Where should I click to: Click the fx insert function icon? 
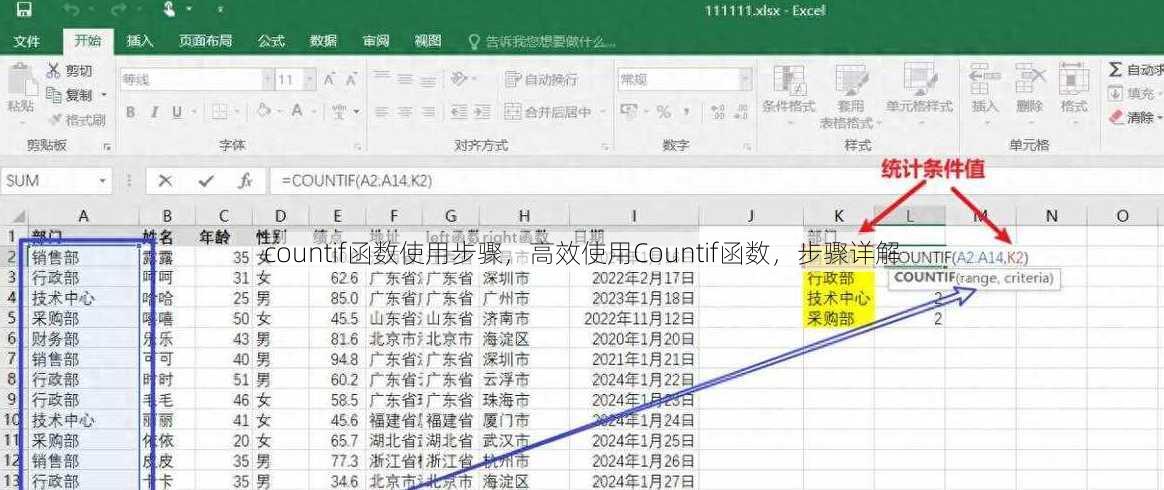click(245, 180)
